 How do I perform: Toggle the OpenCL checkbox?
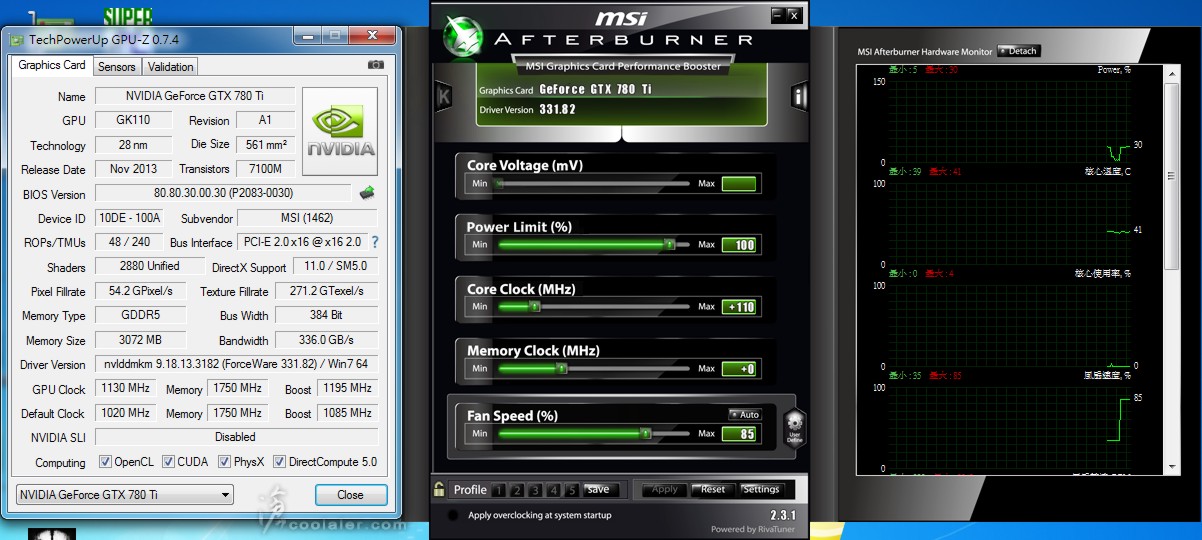(x=105, y=462)
